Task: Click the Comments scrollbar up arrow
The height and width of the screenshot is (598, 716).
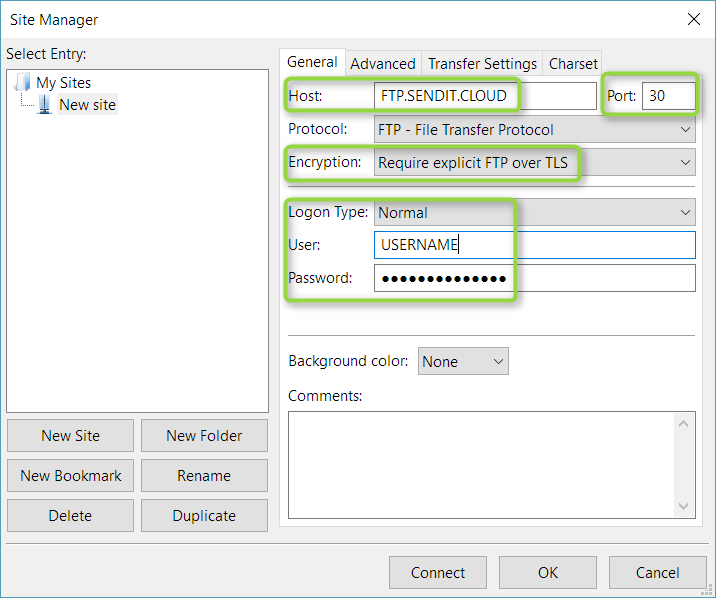Action: coord(684,424)
